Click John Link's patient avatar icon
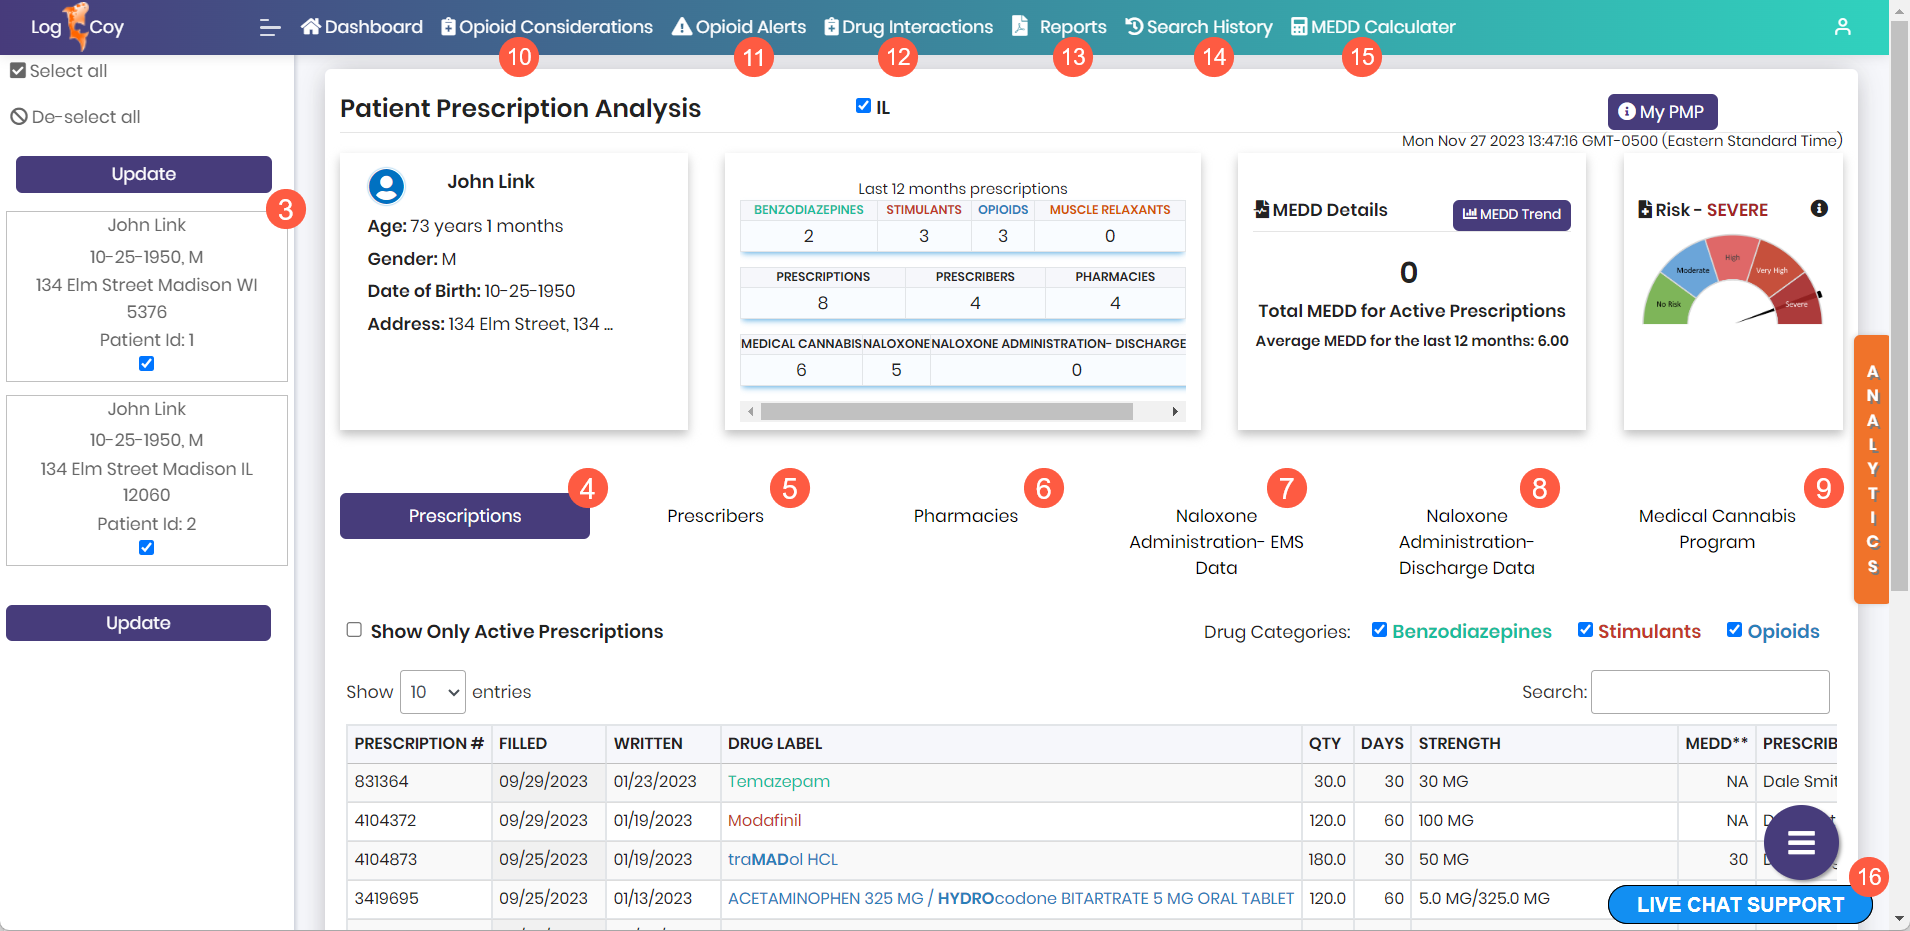This screenshot has width=1910, height=931. click(386, 186)
